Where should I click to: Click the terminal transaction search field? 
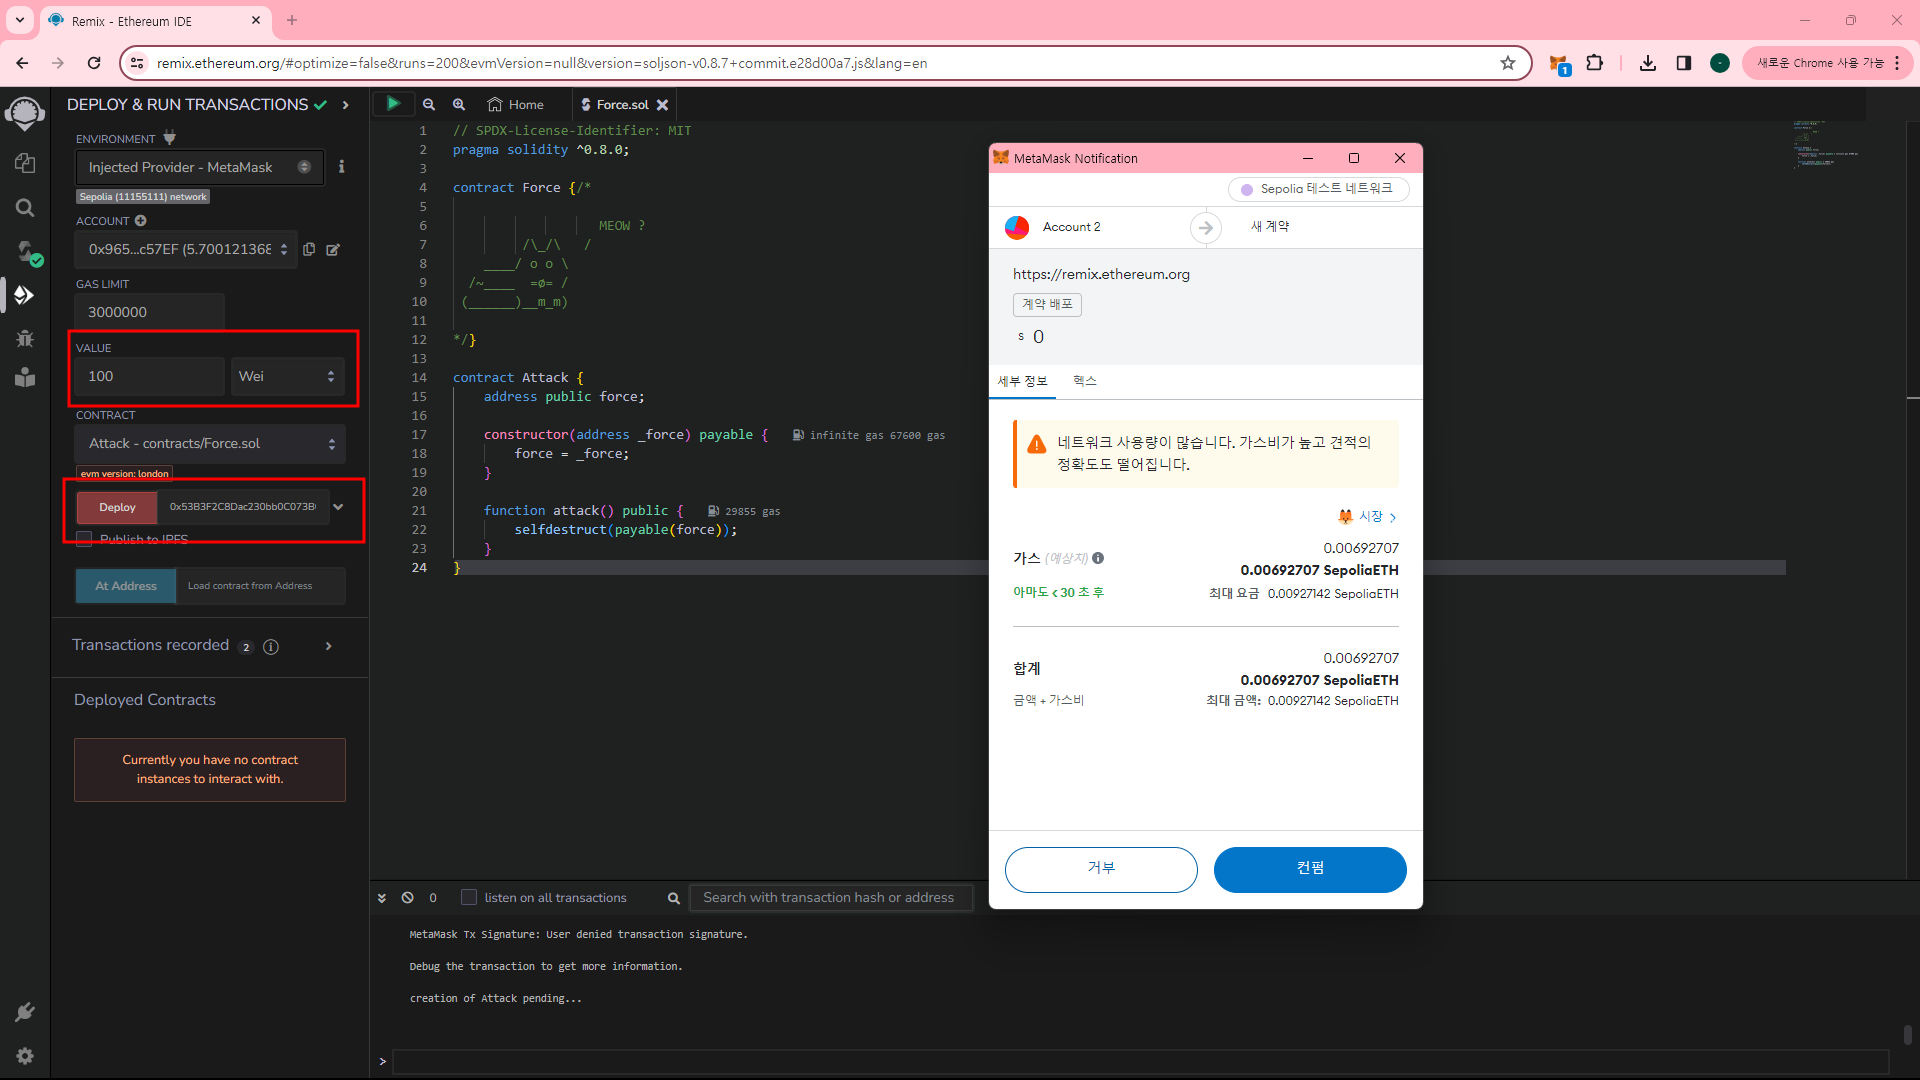click(x=829, y=898)
